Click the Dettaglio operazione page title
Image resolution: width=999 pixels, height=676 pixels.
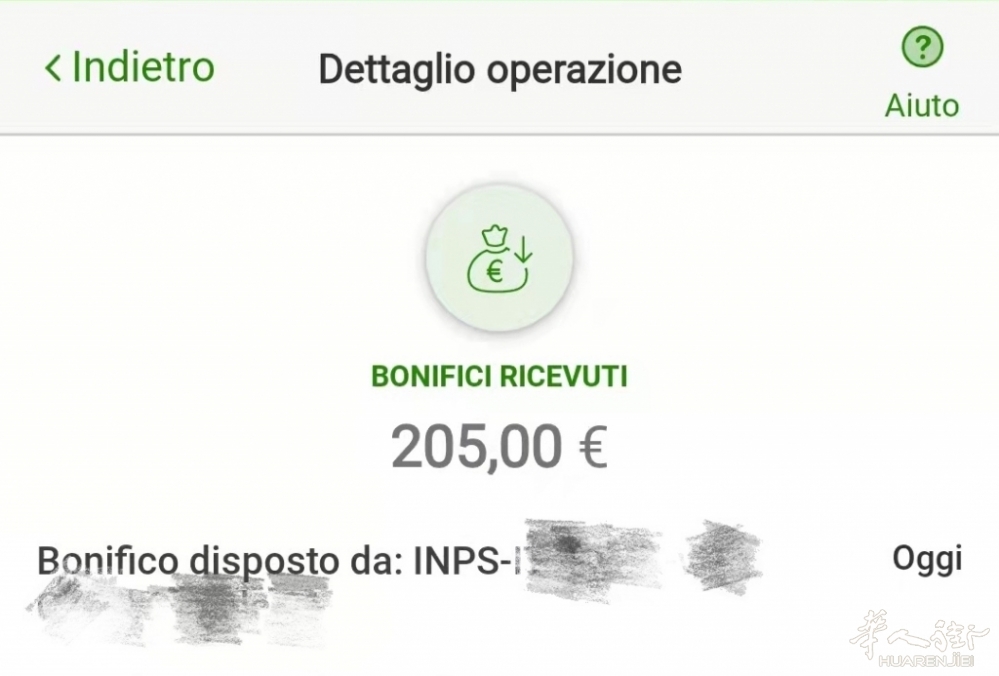pyautogui.click(x=499, y=69)
